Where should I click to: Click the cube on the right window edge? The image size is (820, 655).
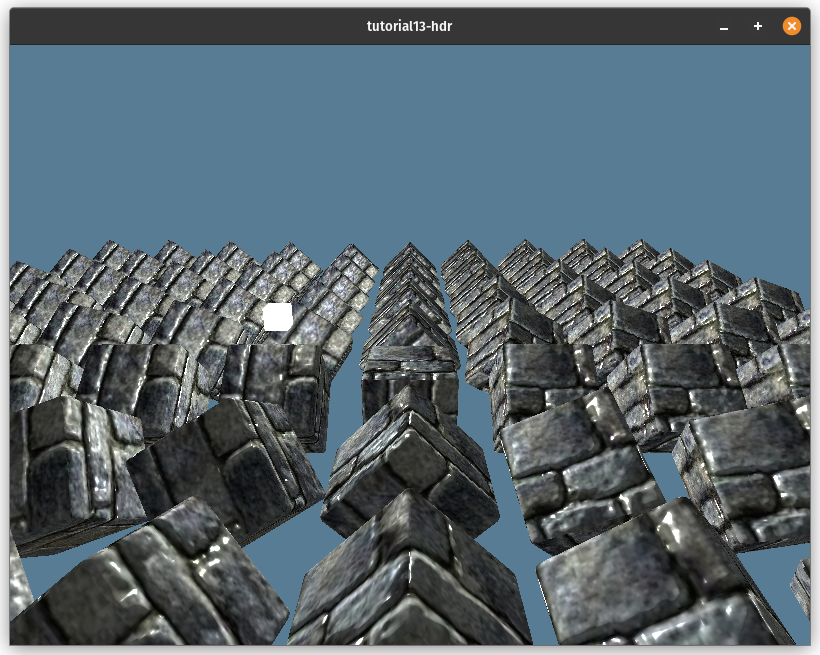tap(750, 470)
